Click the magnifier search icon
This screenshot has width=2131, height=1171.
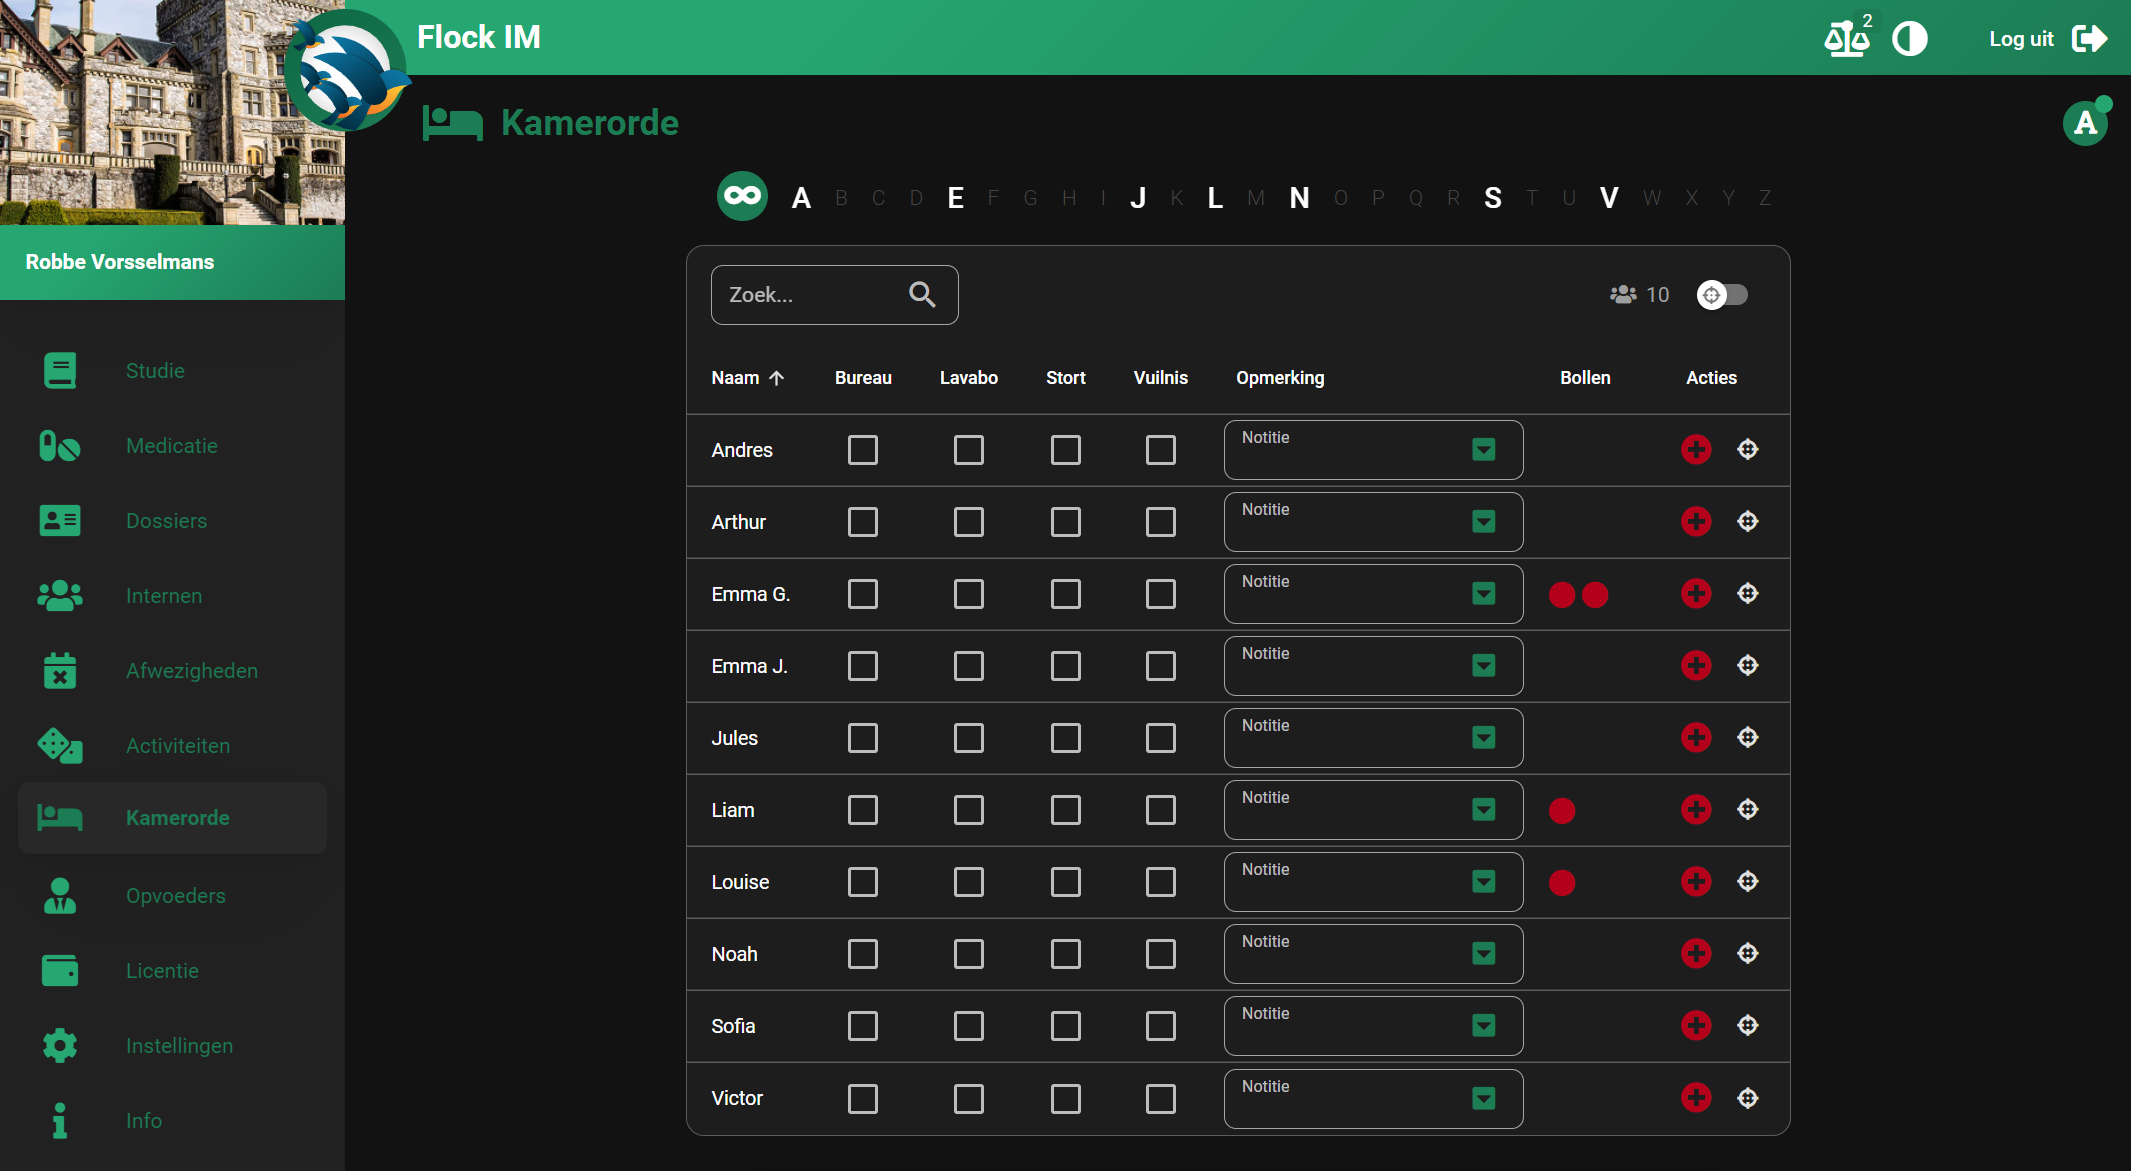coord(922,294)
